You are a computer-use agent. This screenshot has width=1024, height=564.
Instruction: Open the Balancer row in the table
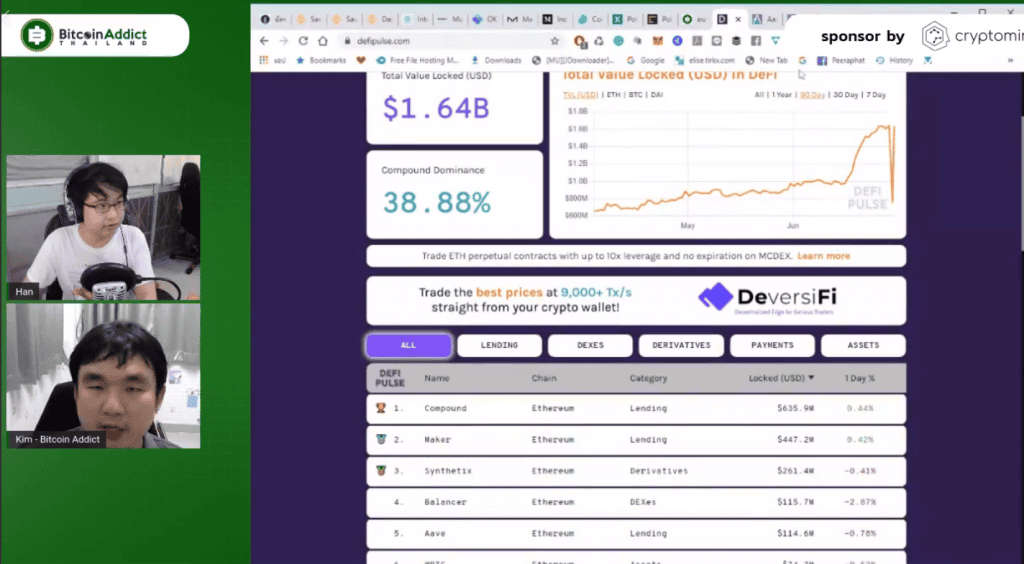(636, 502)
